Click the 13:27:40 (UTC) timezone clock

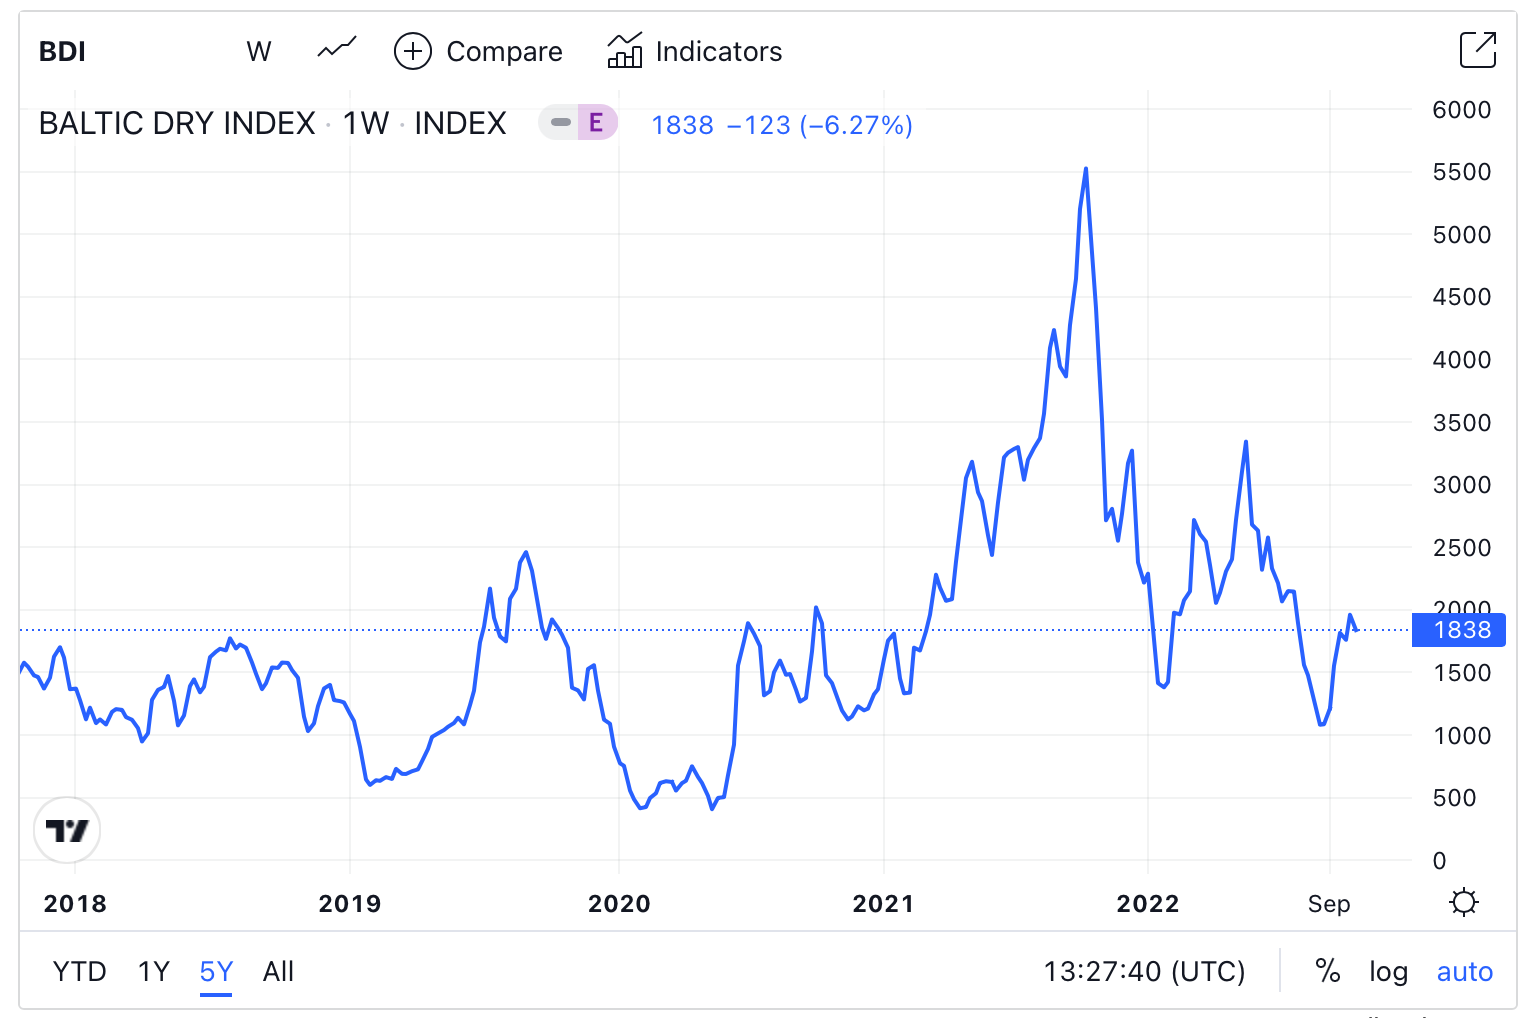click(x=1144, y=971)
